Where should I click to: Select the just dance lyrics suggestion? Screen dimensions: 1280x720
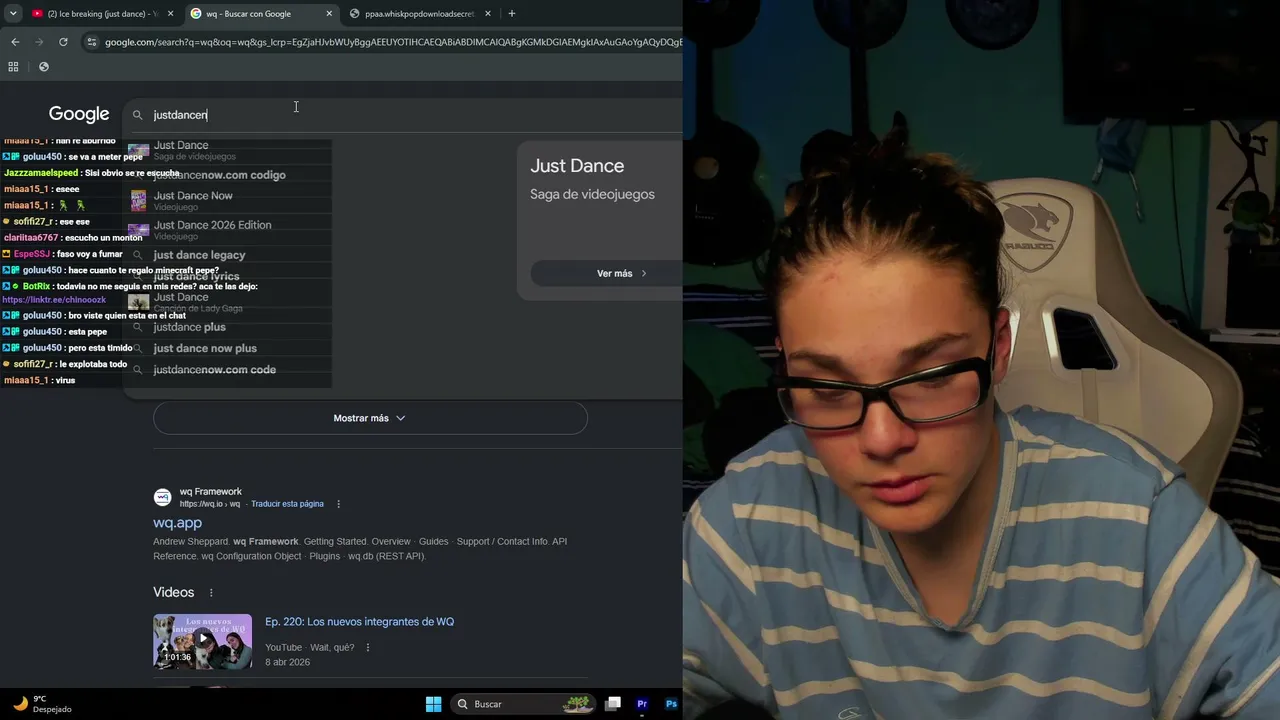228,276
